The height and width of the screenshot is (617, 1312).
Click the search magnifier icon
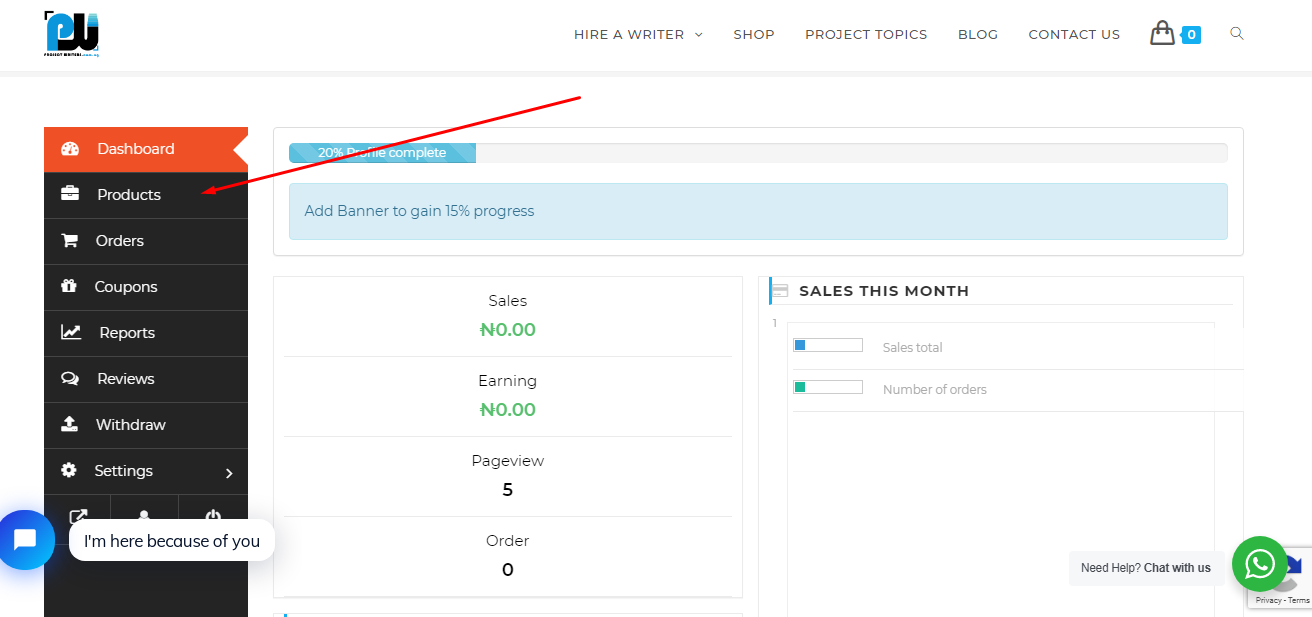tap(1237, 33)
